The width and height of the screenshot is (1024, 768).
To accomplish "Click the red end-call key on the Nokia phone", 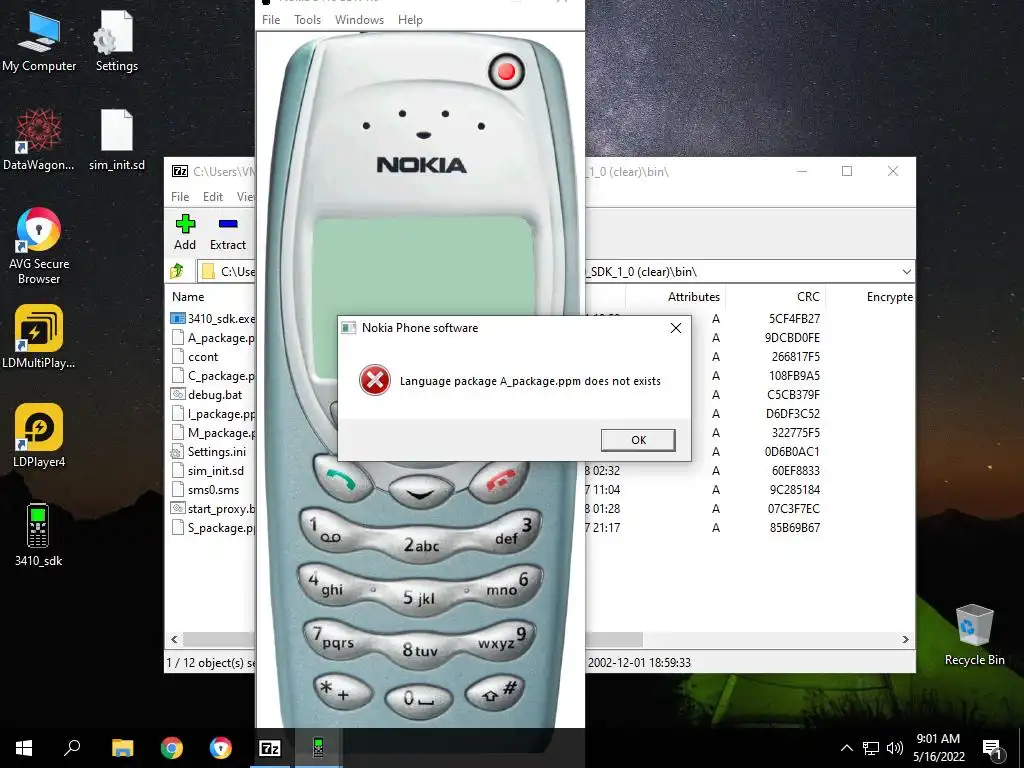I will point(501,481).
